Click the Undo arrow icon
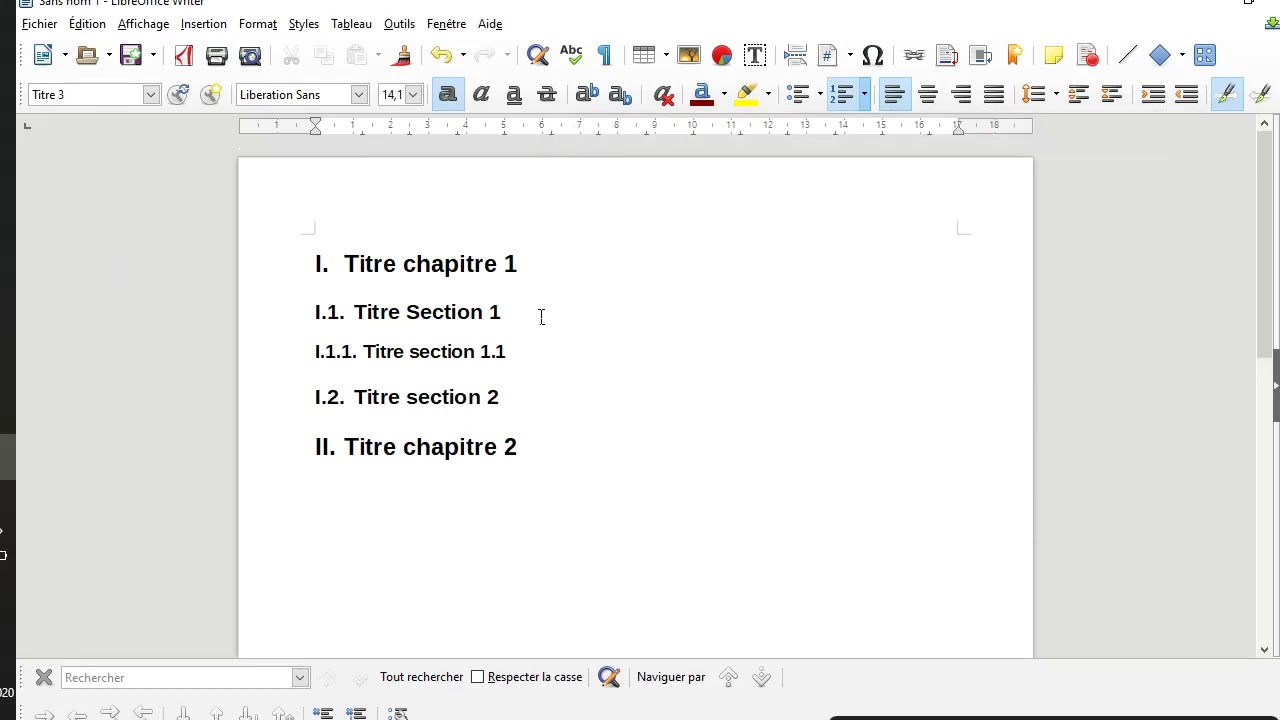Viewport: 1280px width, 720px height. pos(441,56)
